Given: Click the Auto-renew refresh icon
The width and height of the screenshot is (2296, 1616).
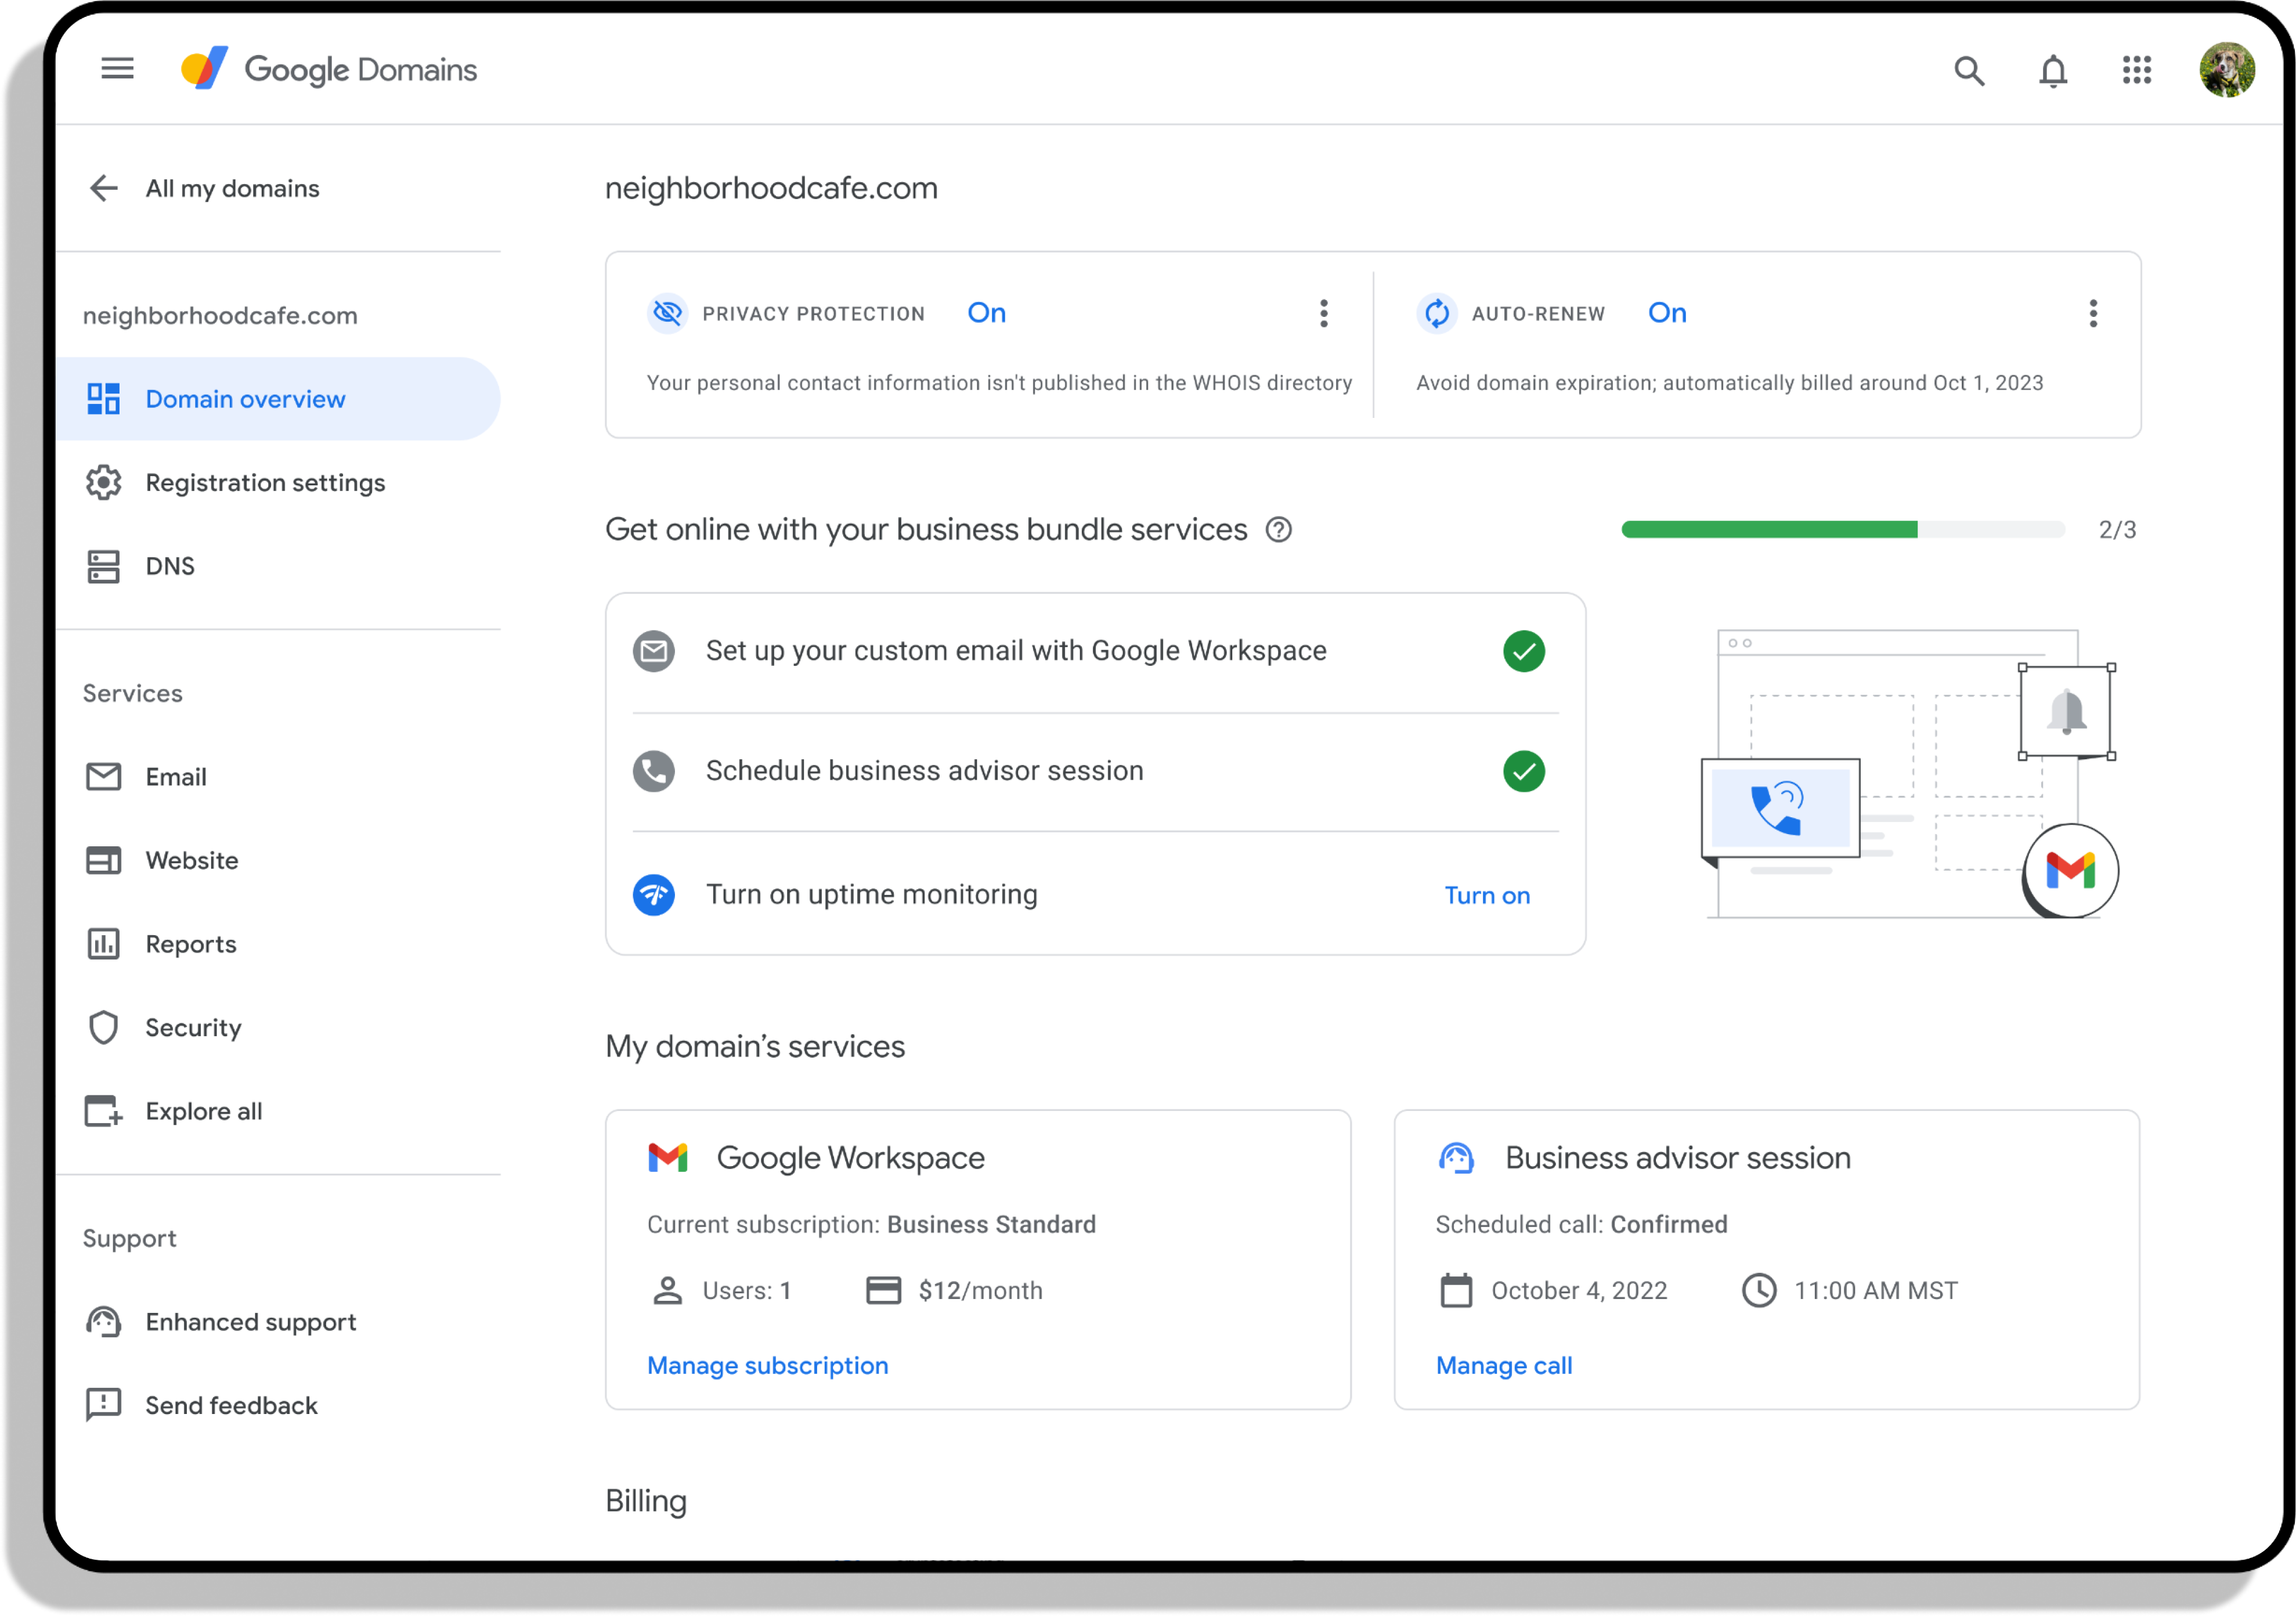Looking at the screenshot, I should coord(1437,313).
